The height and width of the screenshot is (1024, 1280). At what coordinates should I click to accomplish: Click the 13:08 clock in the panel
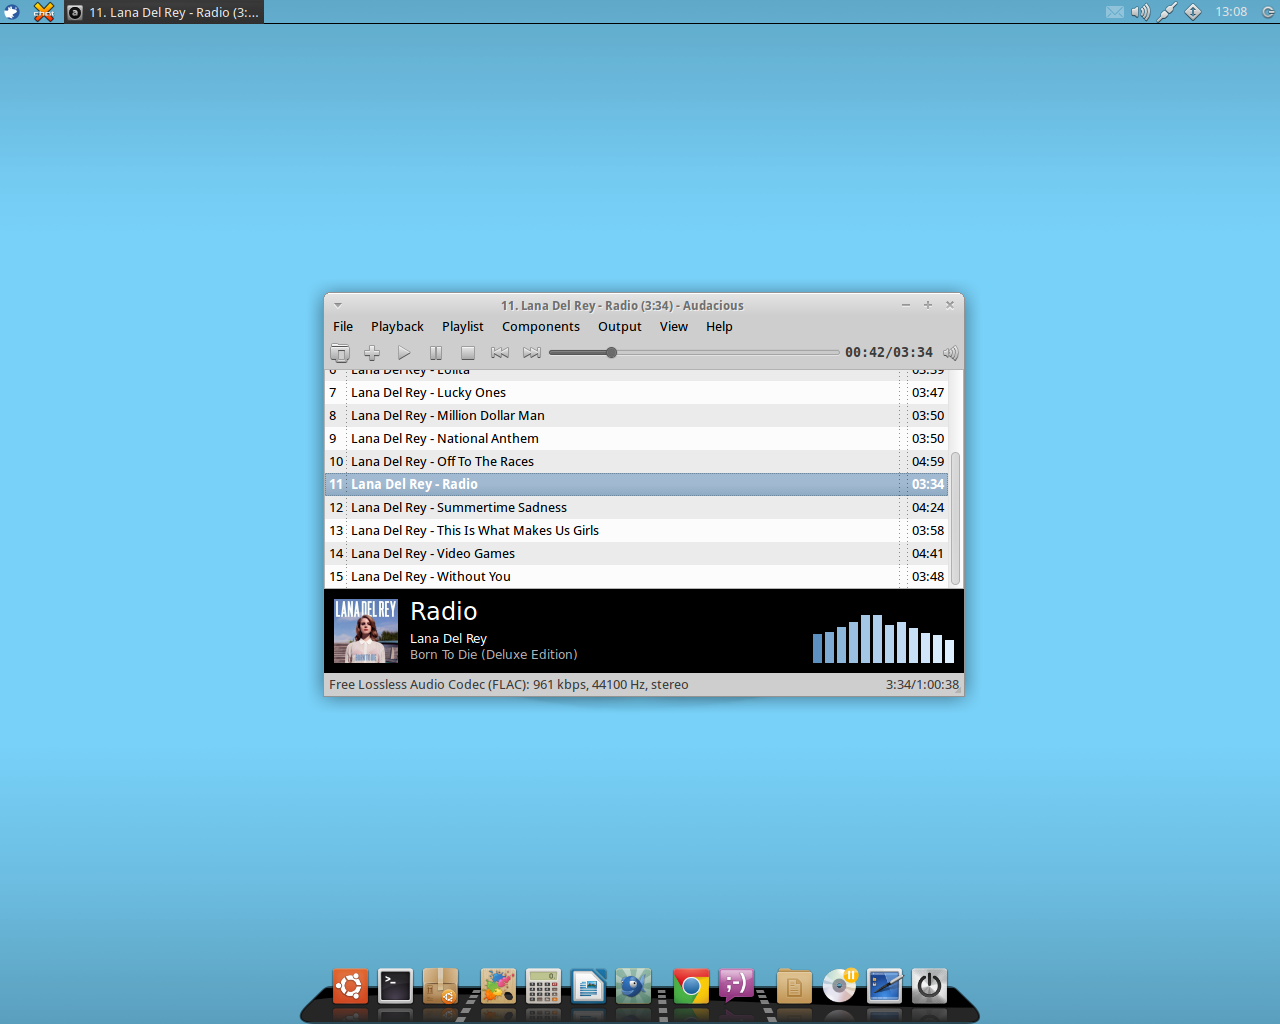pyautogui.click(x=1231, y=12)
